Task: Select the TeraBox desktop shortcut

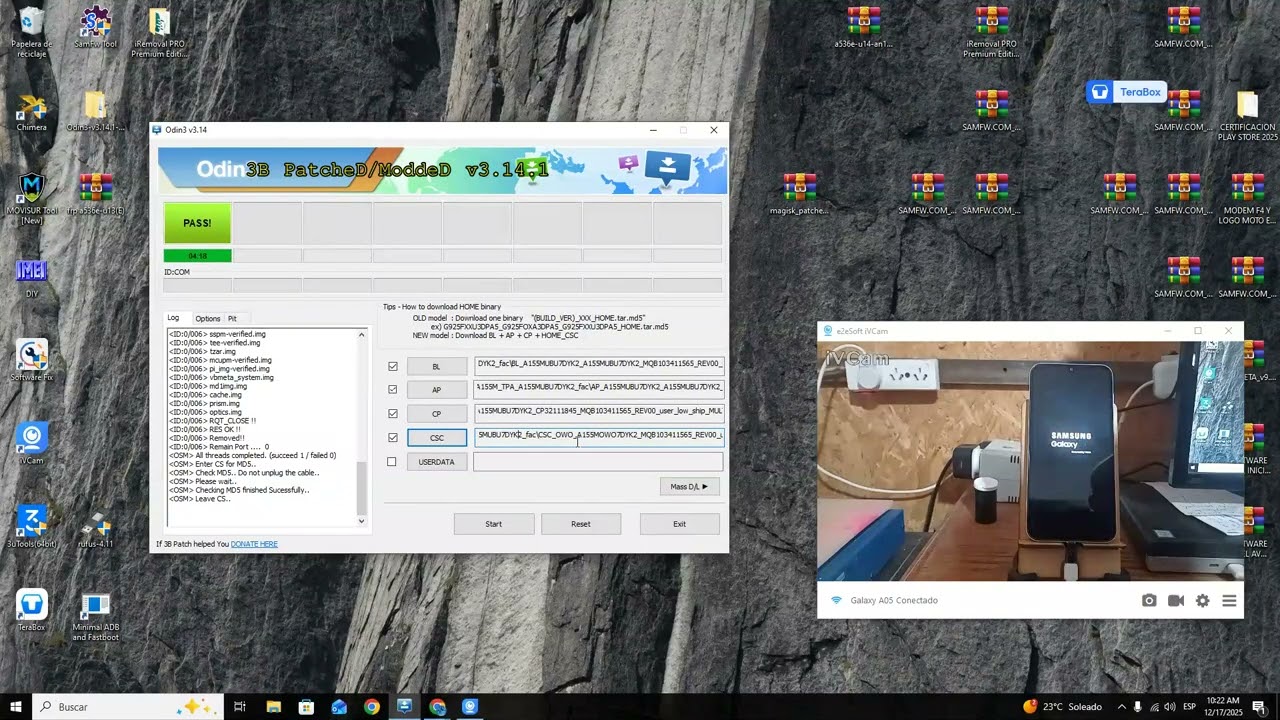Action: (31, 610)
